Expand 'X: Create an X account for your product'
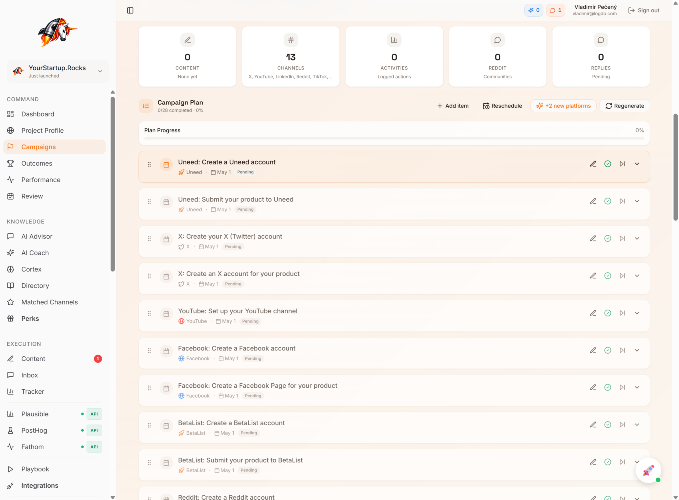Image resolution: width=679 pixels, height=500 pixels. (x=637, y=276)
